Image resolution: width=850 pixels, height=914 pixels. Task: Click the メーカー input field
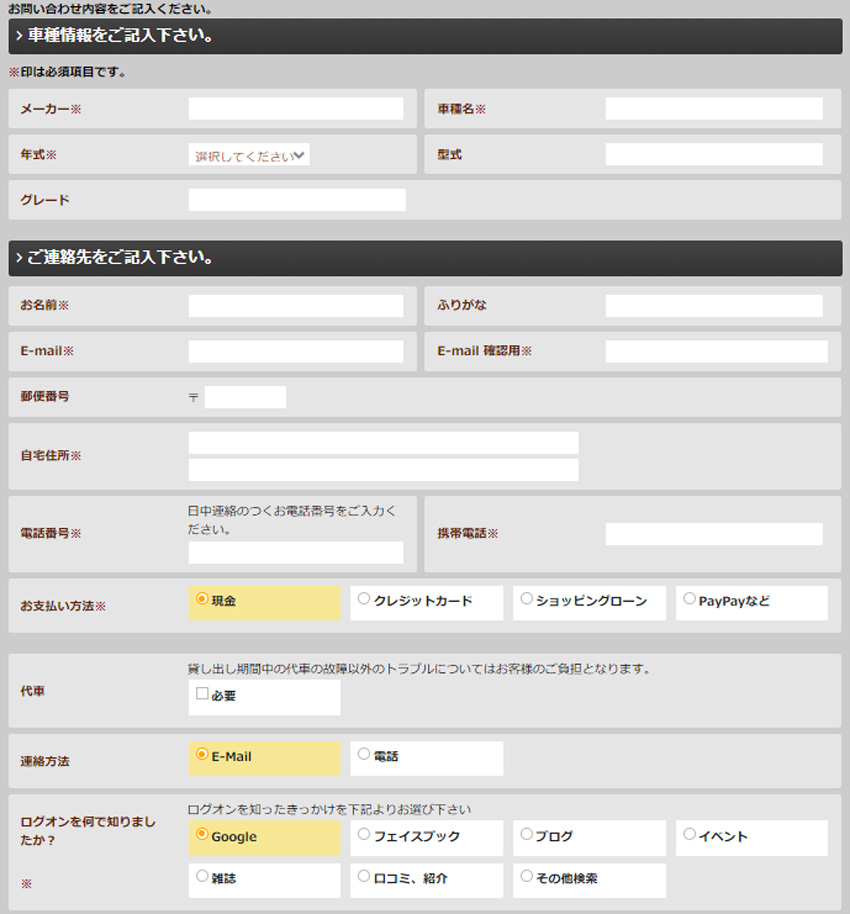(x=296, y=109)
